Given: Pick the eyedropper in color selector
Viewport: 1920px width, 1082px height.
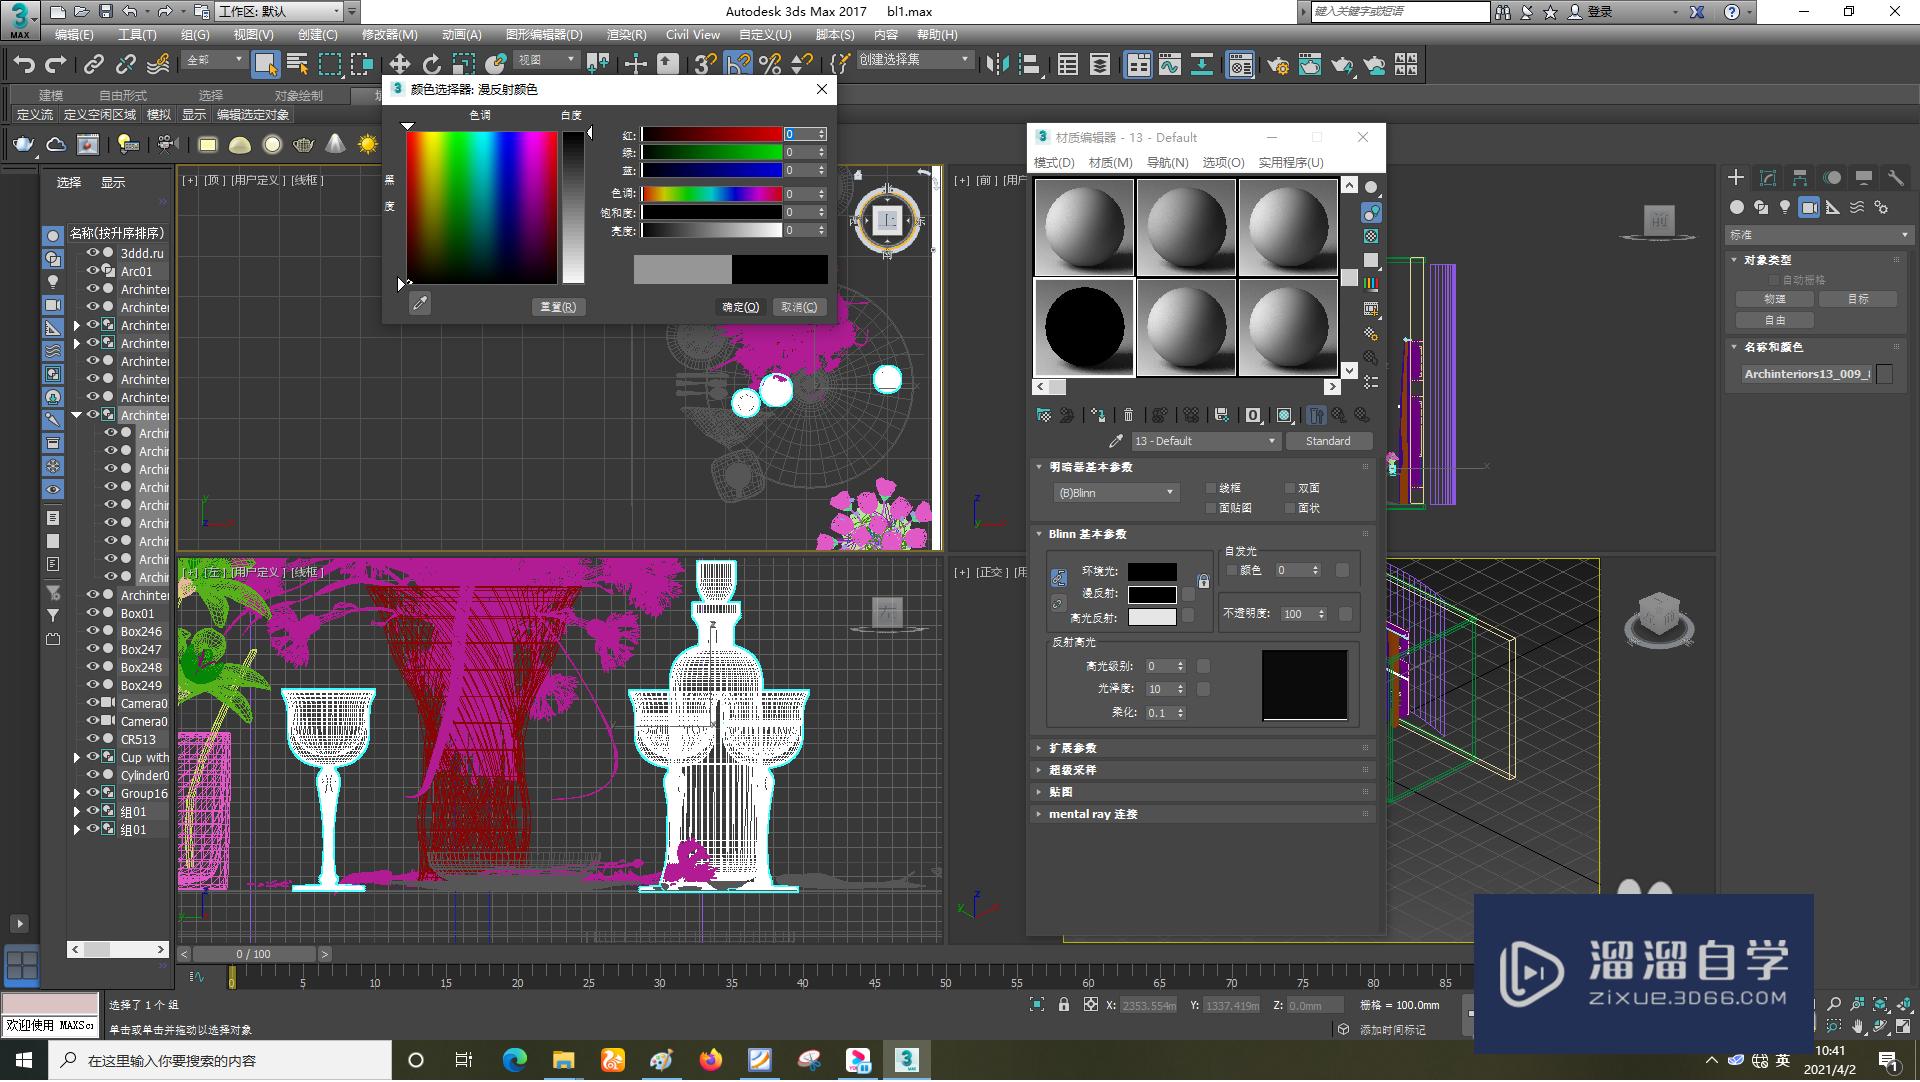Looking at the screenshot, I should (x=420, y=304).
